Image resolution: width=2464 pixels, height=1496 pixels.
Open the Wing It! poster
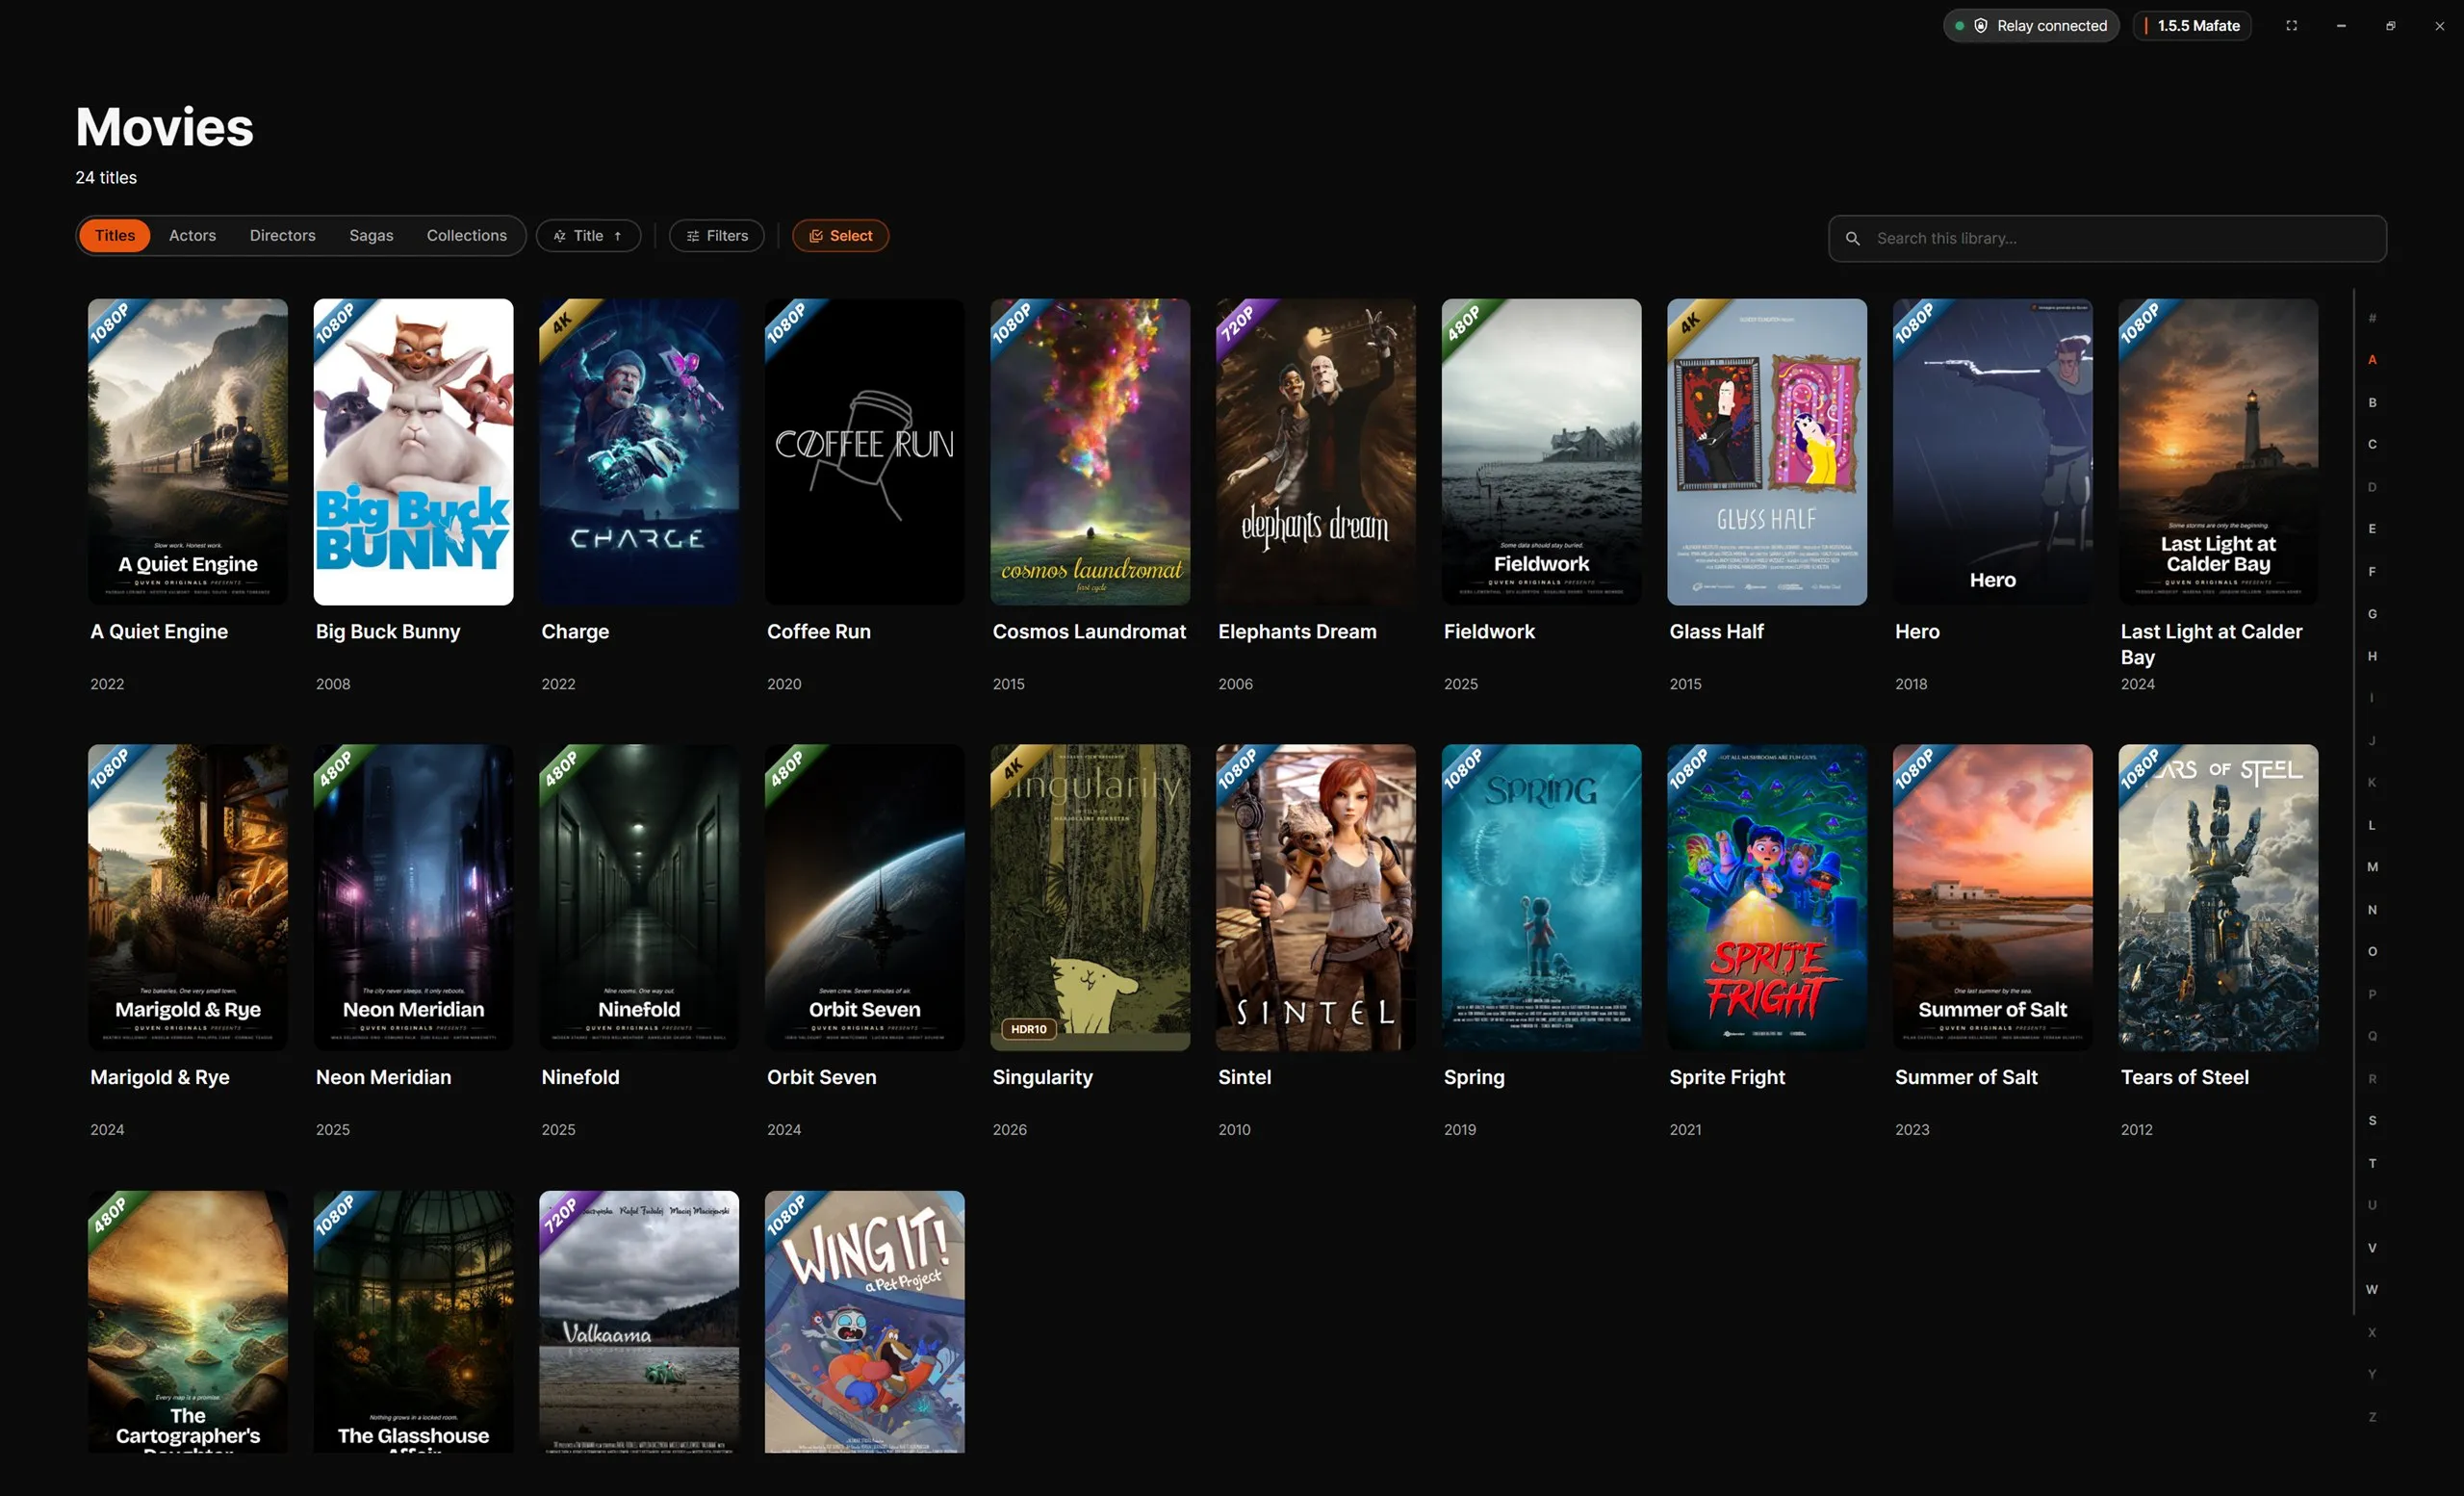pos(865,1321)
